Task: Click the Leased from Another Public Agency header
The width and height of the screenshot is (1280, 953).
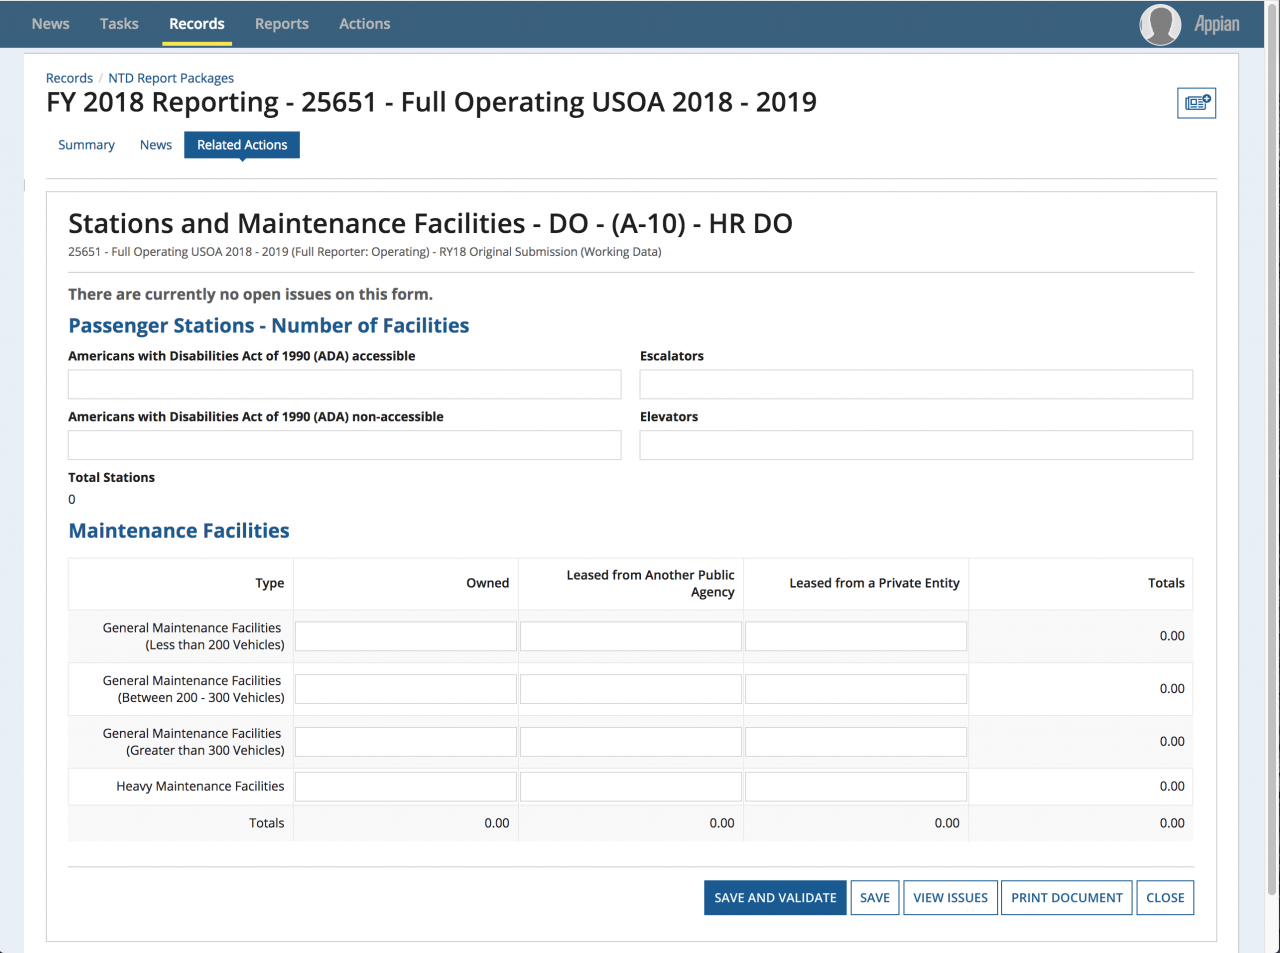Action: click(651, 583)
